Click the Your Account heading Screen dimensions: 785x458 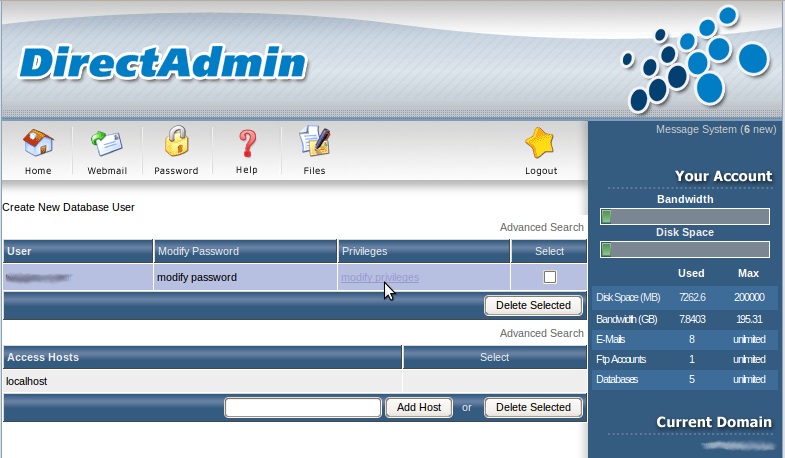click(723, 176)
